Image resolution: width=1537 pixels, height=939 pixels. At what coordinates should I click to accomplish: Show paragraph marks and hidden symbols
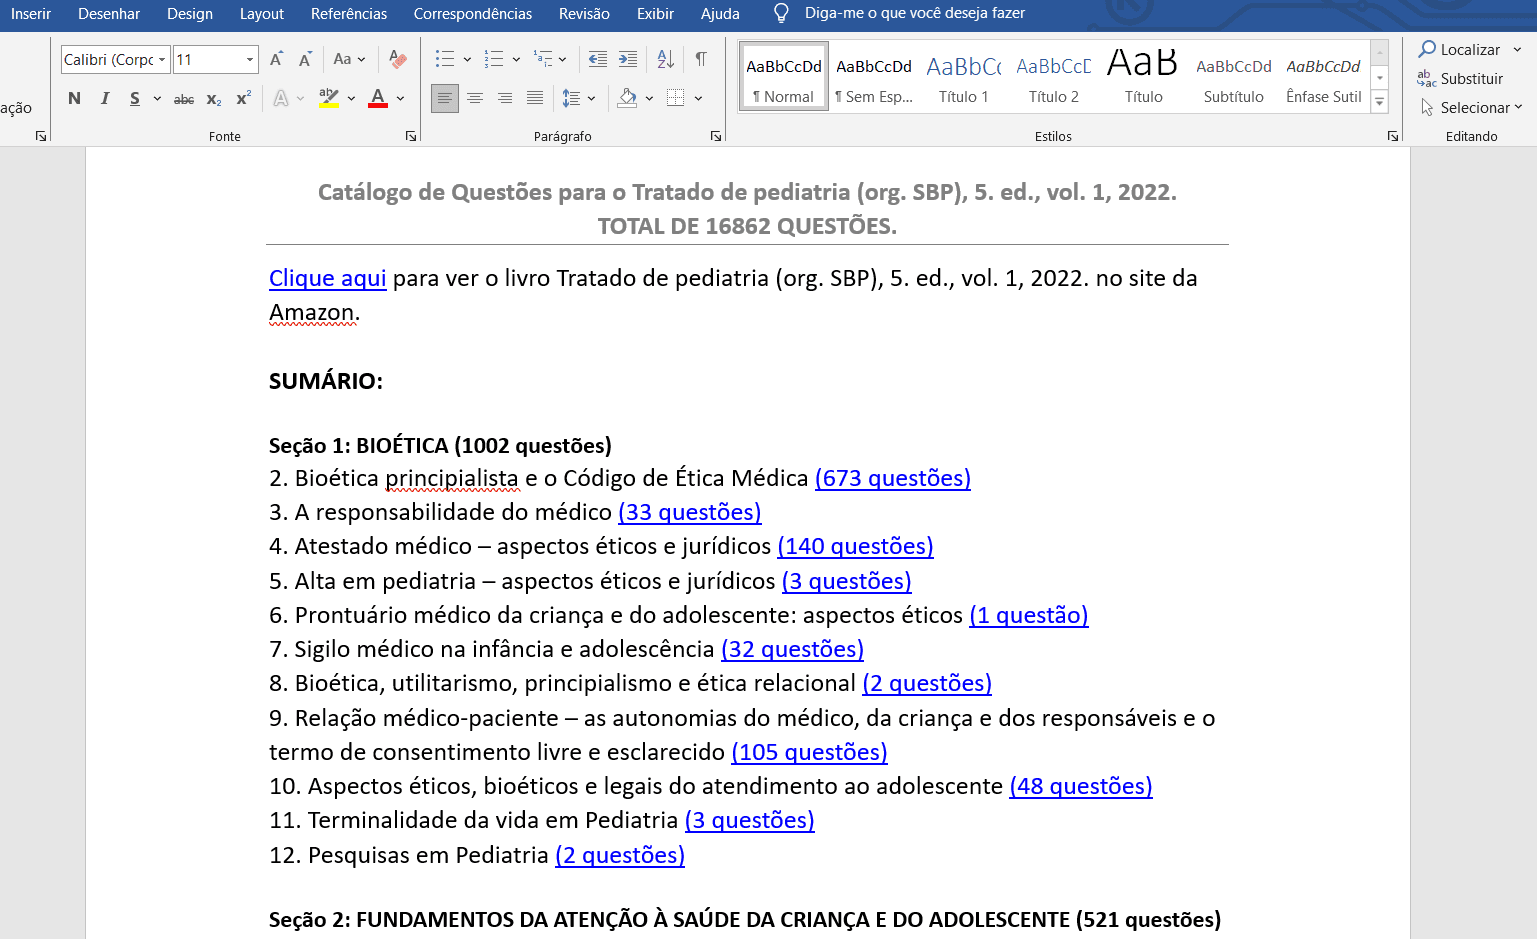pyautogui.click(x=701, y=60)
